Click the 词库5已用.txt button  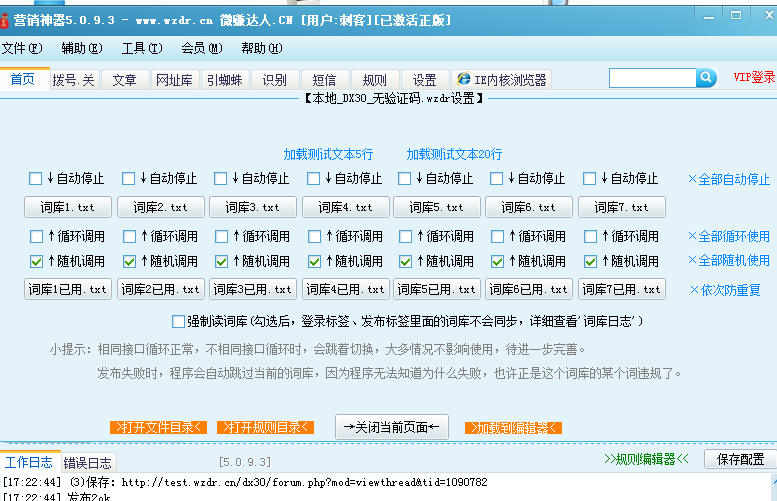437,289
